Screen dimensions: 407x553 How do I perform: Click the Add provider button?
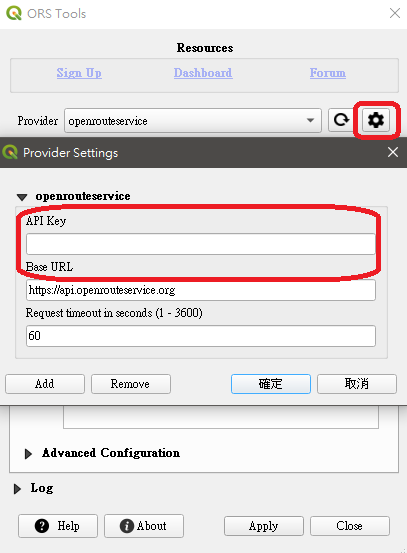[x=45, y=384]
